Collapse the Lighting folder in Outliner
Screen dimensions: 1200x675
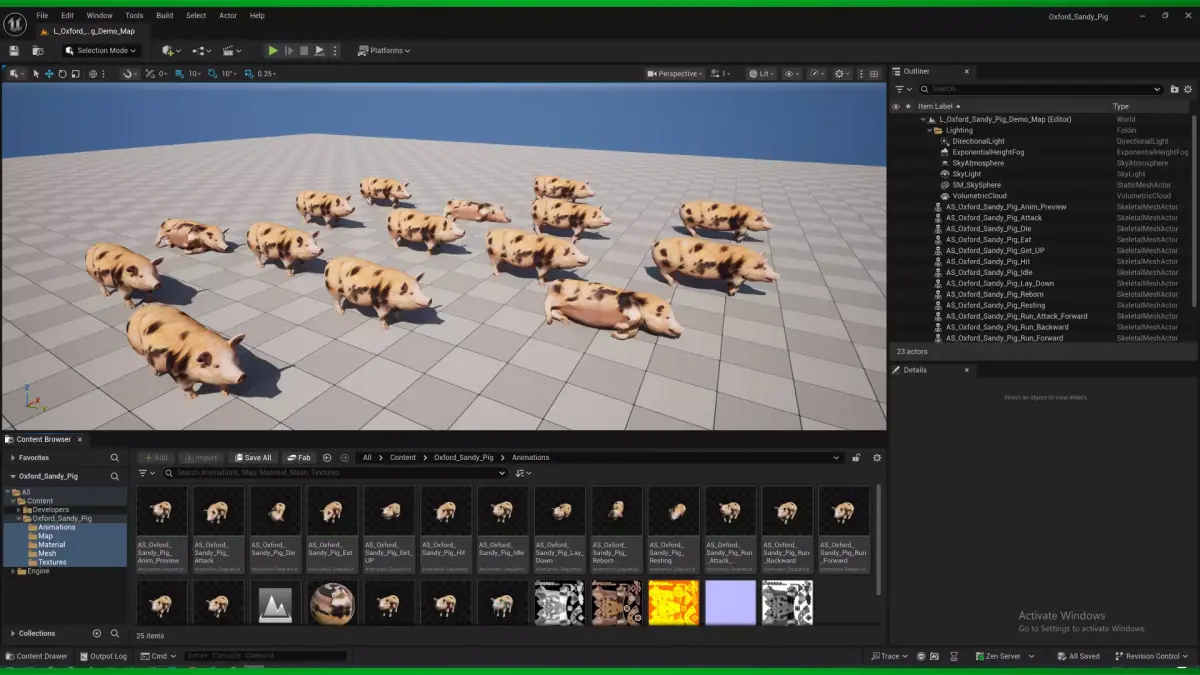[929, 130]
